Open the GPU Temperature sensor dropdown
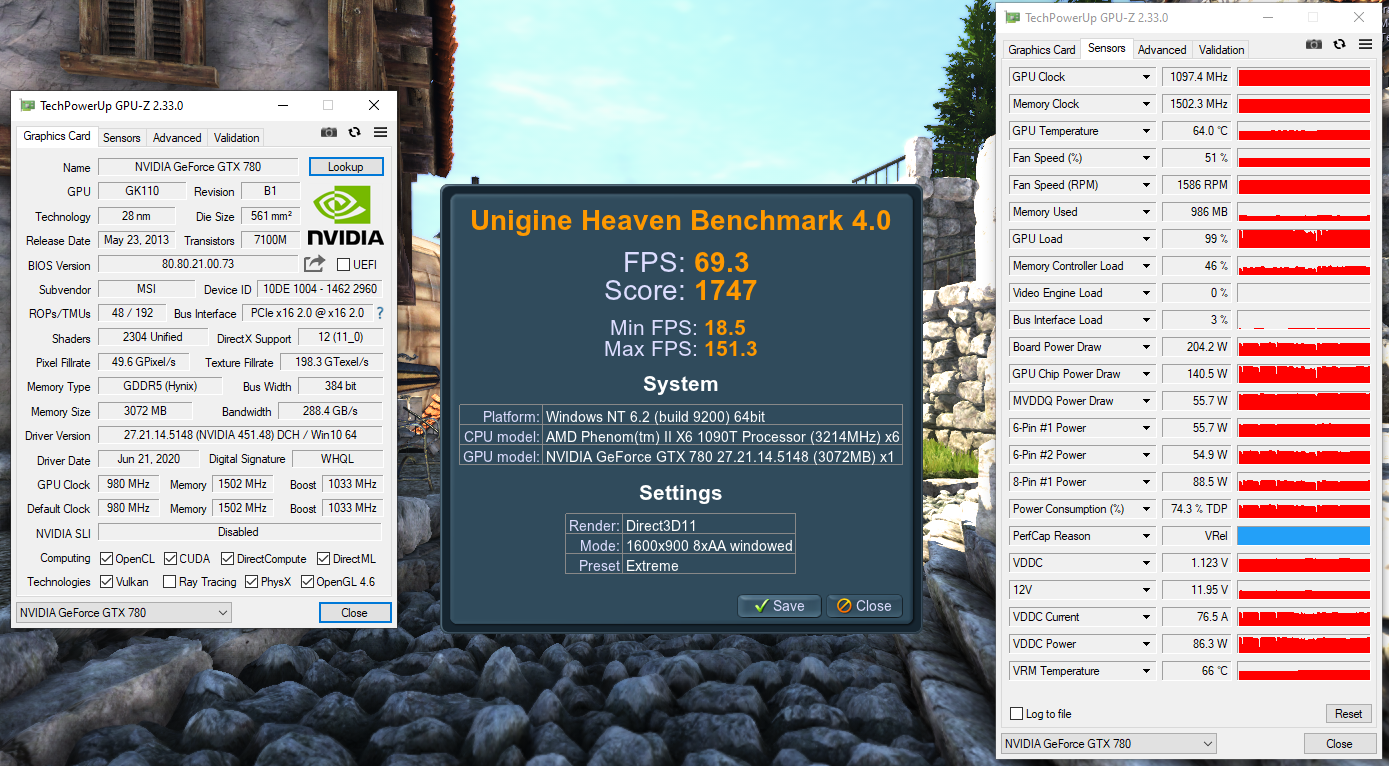Image resolution: width=1389 pixels, height=766 pixels. pyautogui.click(x=1146, y=131)
